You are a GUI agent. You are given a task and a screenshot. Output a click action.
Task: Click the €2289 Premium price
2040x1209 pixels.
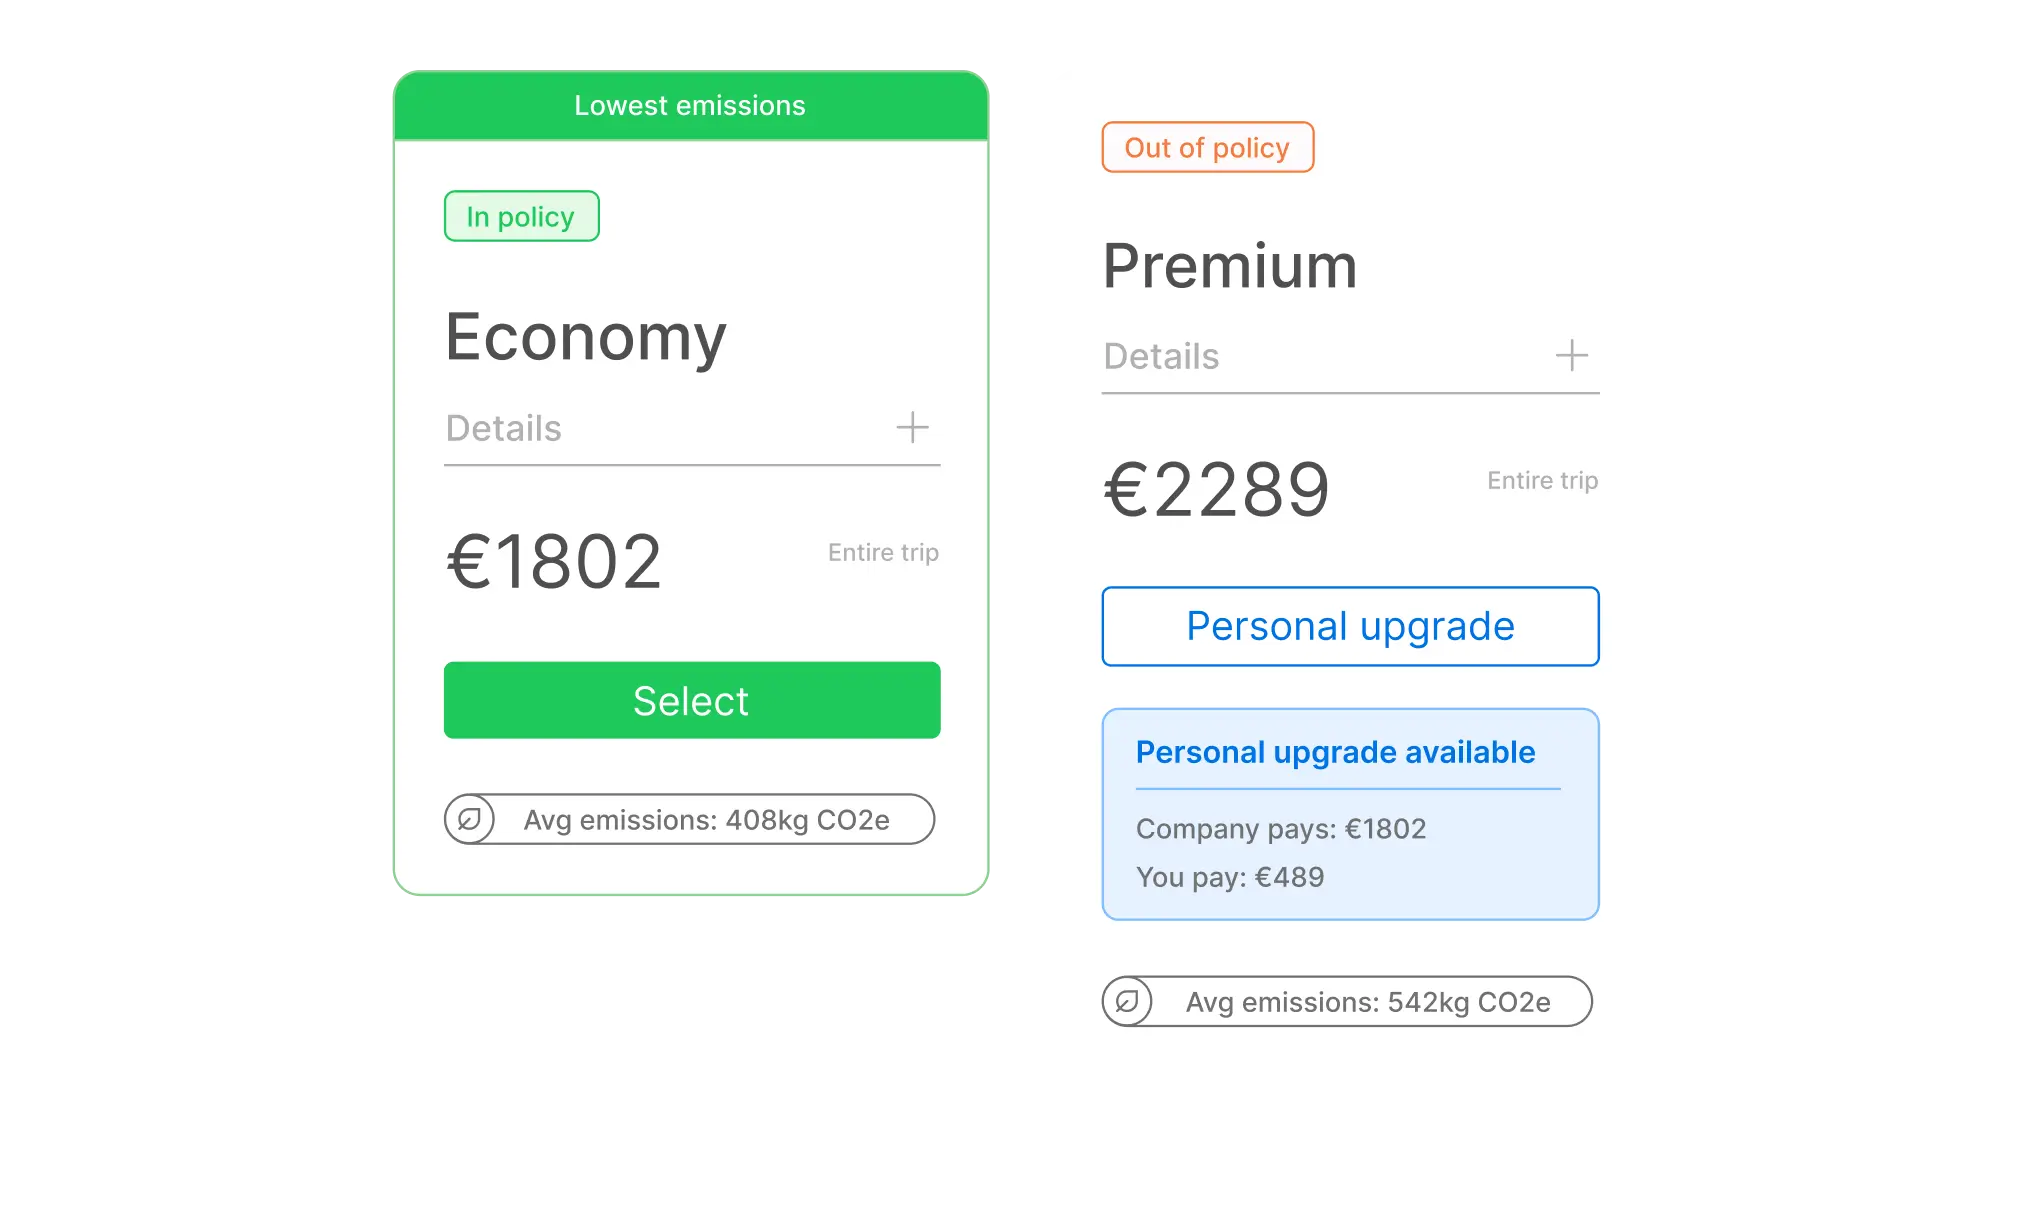(x=1216, y=490)
